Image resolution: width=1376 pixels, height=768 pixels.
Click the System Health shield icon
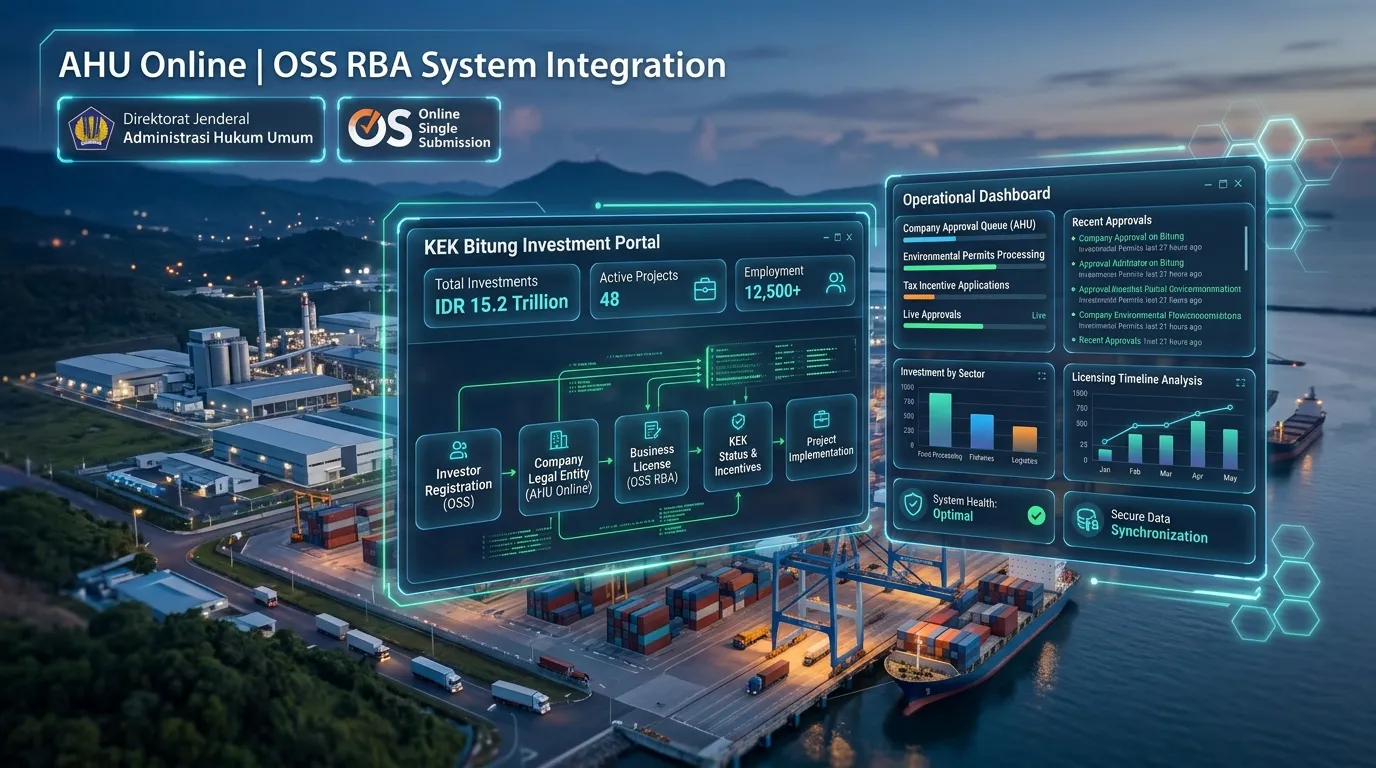coord(914,505)
